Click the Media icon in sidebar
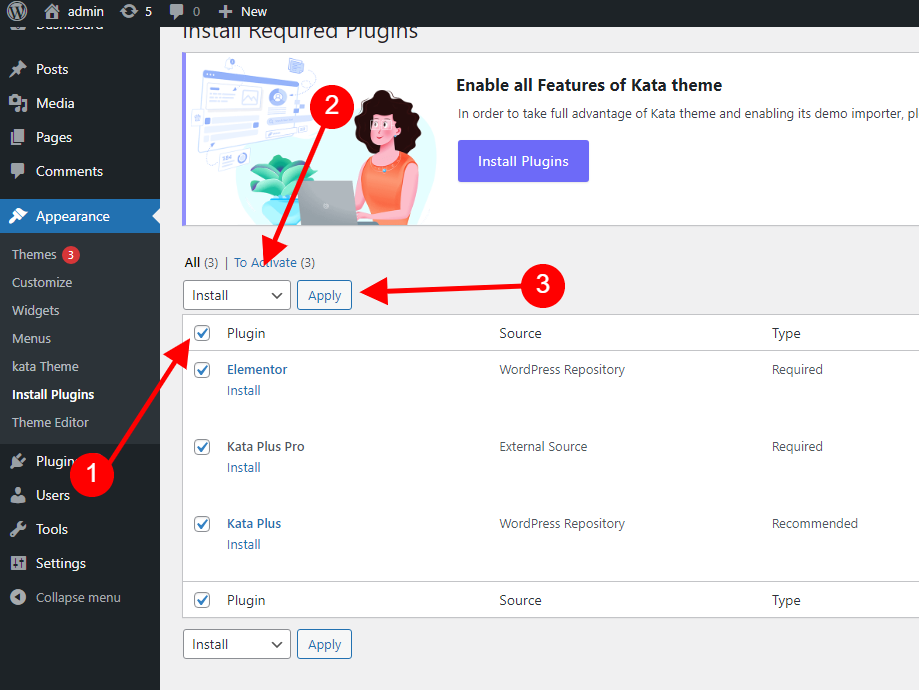The height and width of the screenshot is (690, 919). tap(18, 103)
